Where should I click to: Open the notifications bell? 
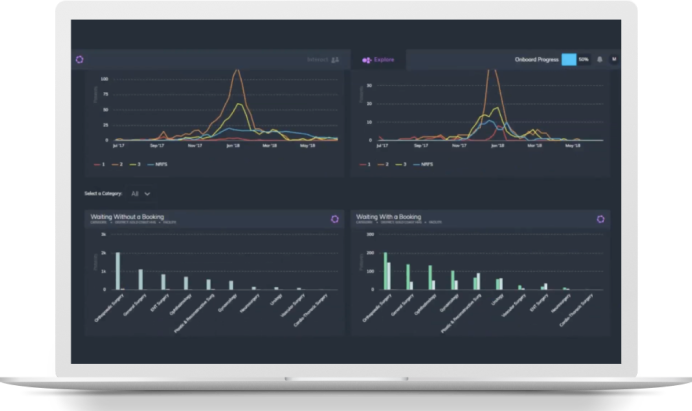[599, 60]
